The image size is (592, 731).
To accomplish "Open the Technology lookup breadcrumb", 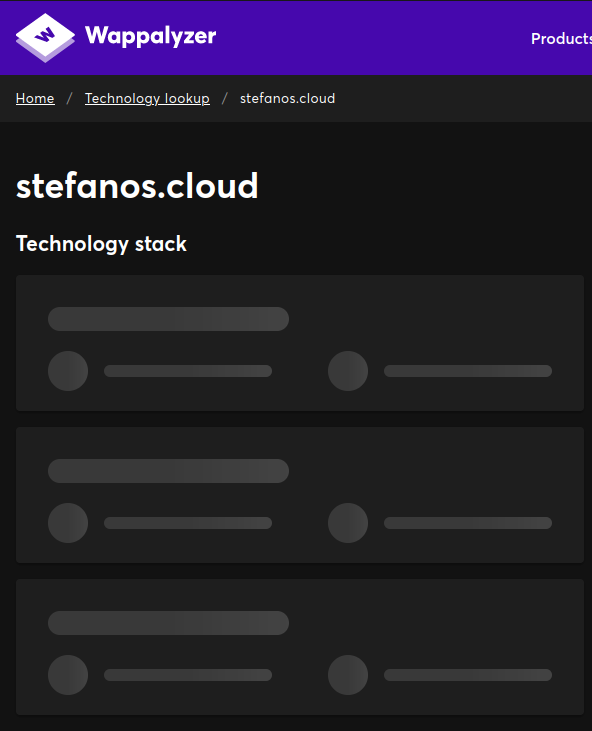I will point(147,98).
